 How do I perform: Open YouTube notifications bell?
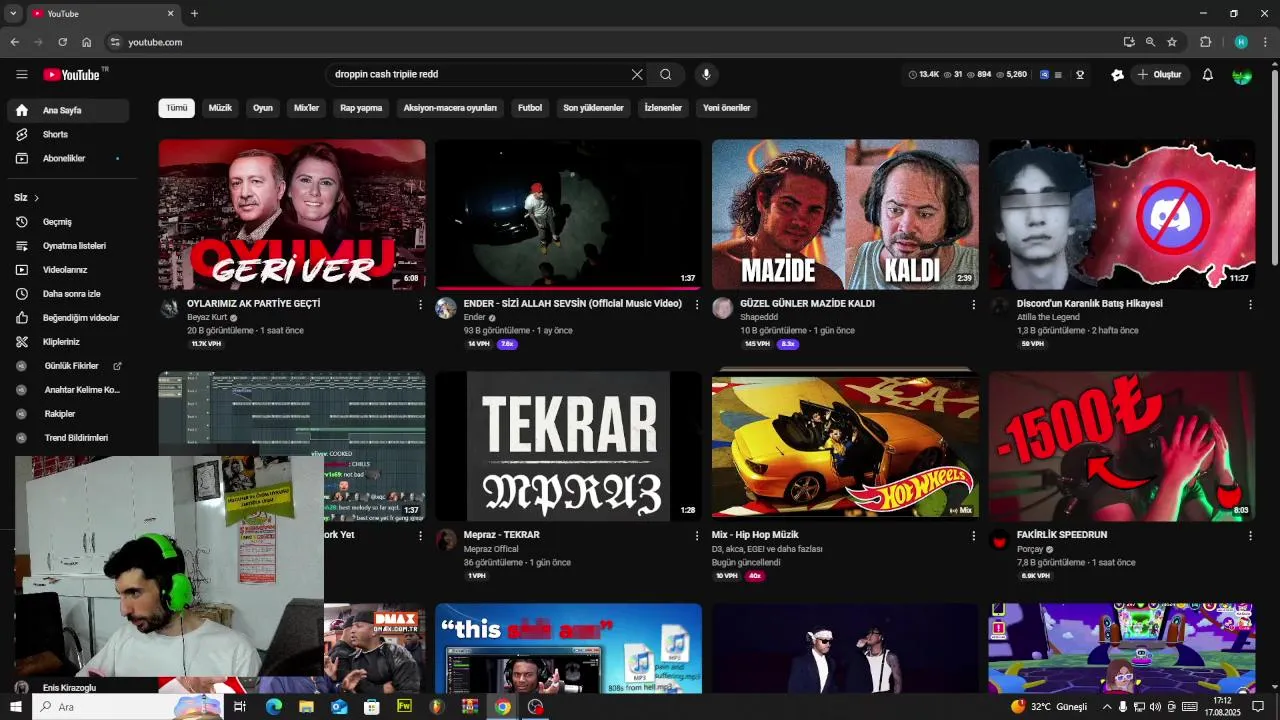[x=1208, y=75]
